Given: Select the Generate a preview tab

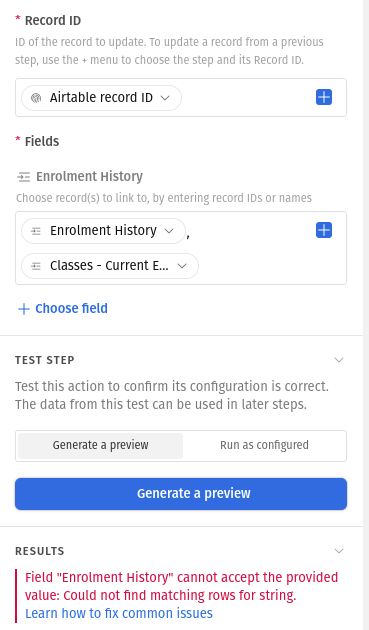Looking at the screenshot, I should (x=100, y=446).
